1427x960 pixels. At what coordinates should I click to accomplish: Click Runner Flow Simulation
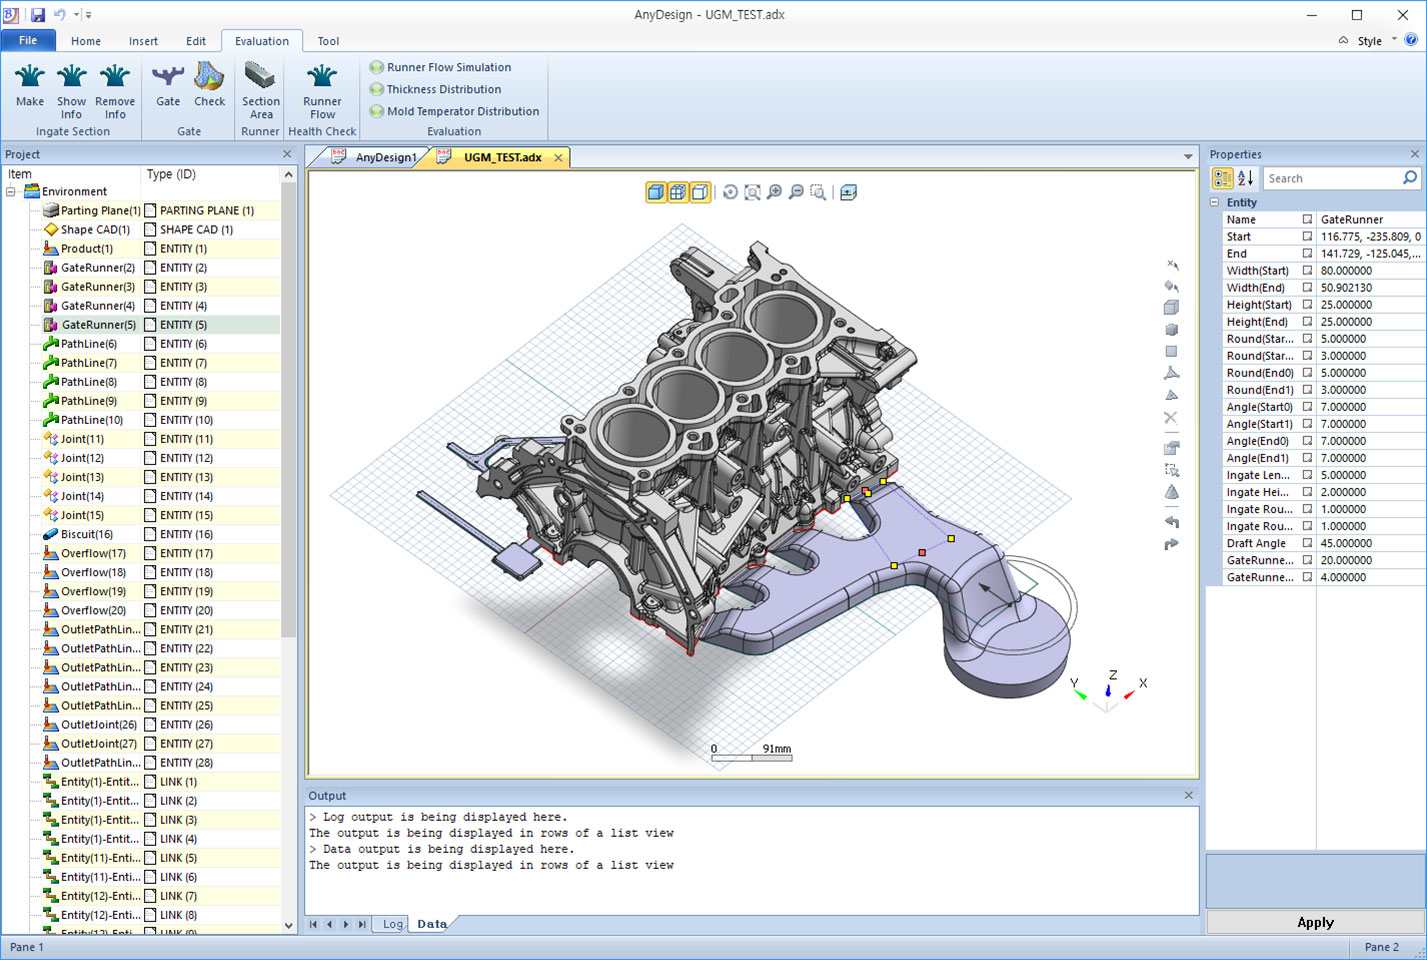[x=440, y=67]
